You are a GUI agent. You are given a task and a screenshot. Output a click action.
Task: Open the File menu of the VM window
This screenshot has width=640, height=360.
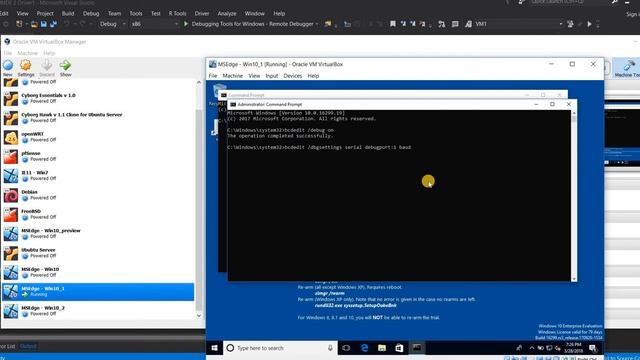[x=213, y=76]
